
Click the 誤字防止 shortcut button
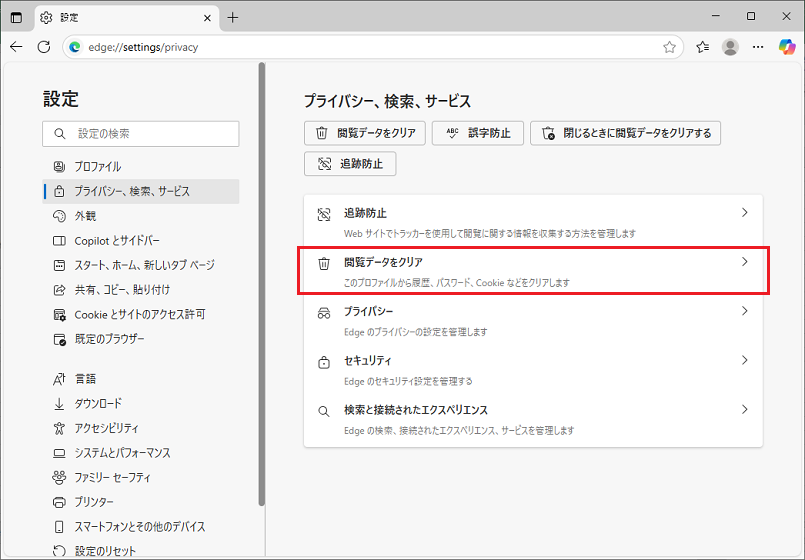click(x=477, y=133)
